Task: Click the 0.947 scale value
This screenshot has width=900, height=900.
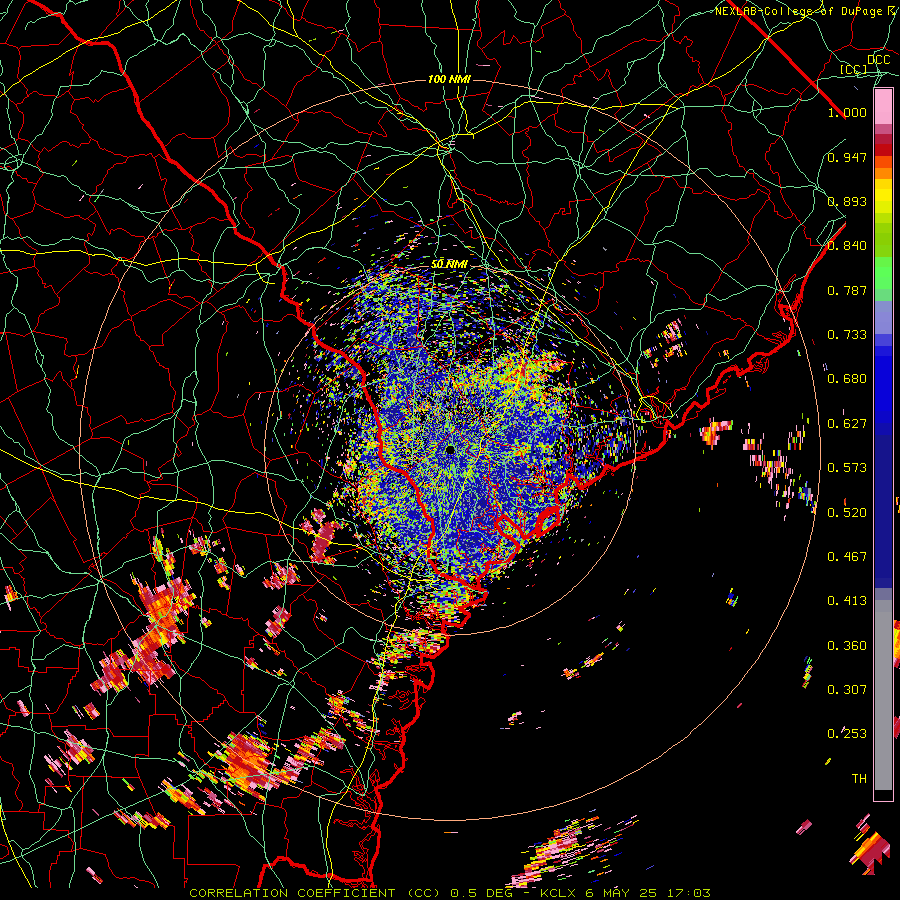Action: [847, 157]
